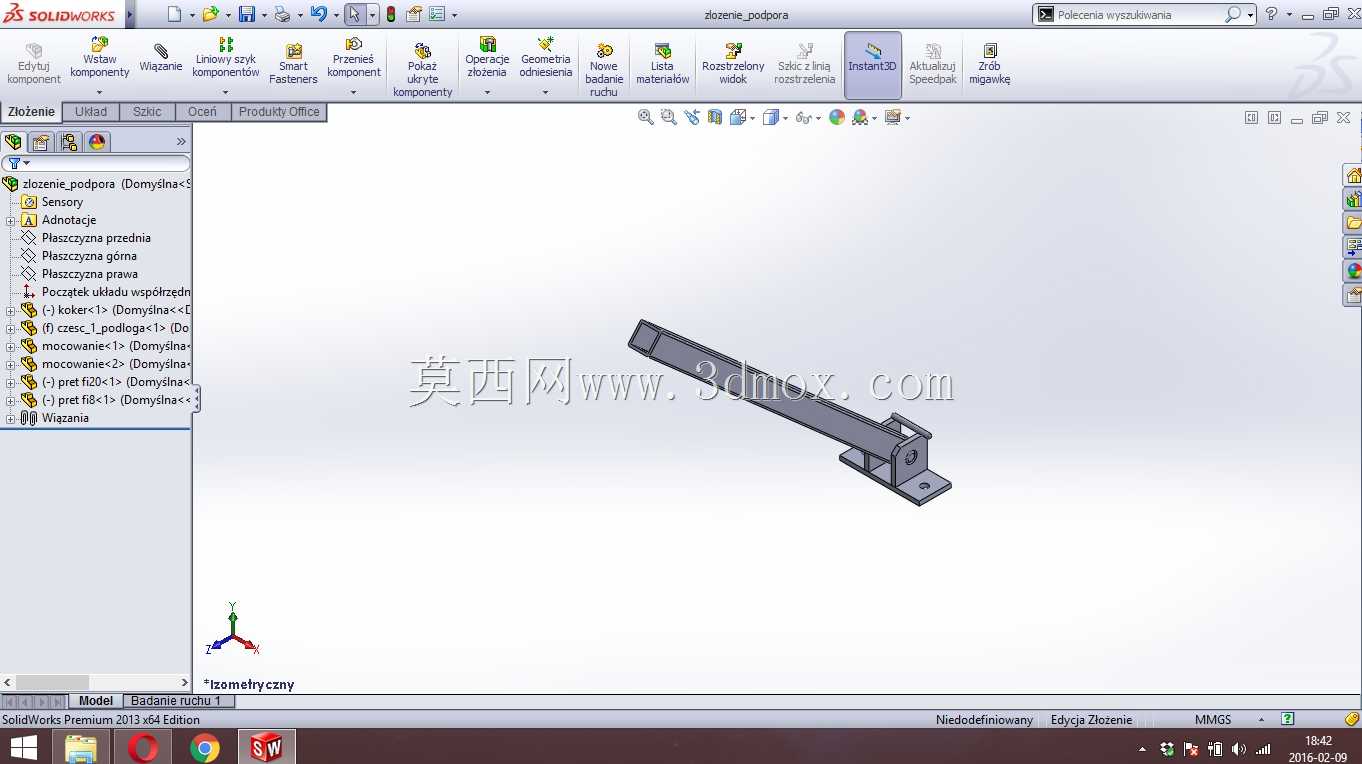This screenshot has height=764, width=1362.
Task: Click the Edit Appearance color sphere
Action: [837, 117]
